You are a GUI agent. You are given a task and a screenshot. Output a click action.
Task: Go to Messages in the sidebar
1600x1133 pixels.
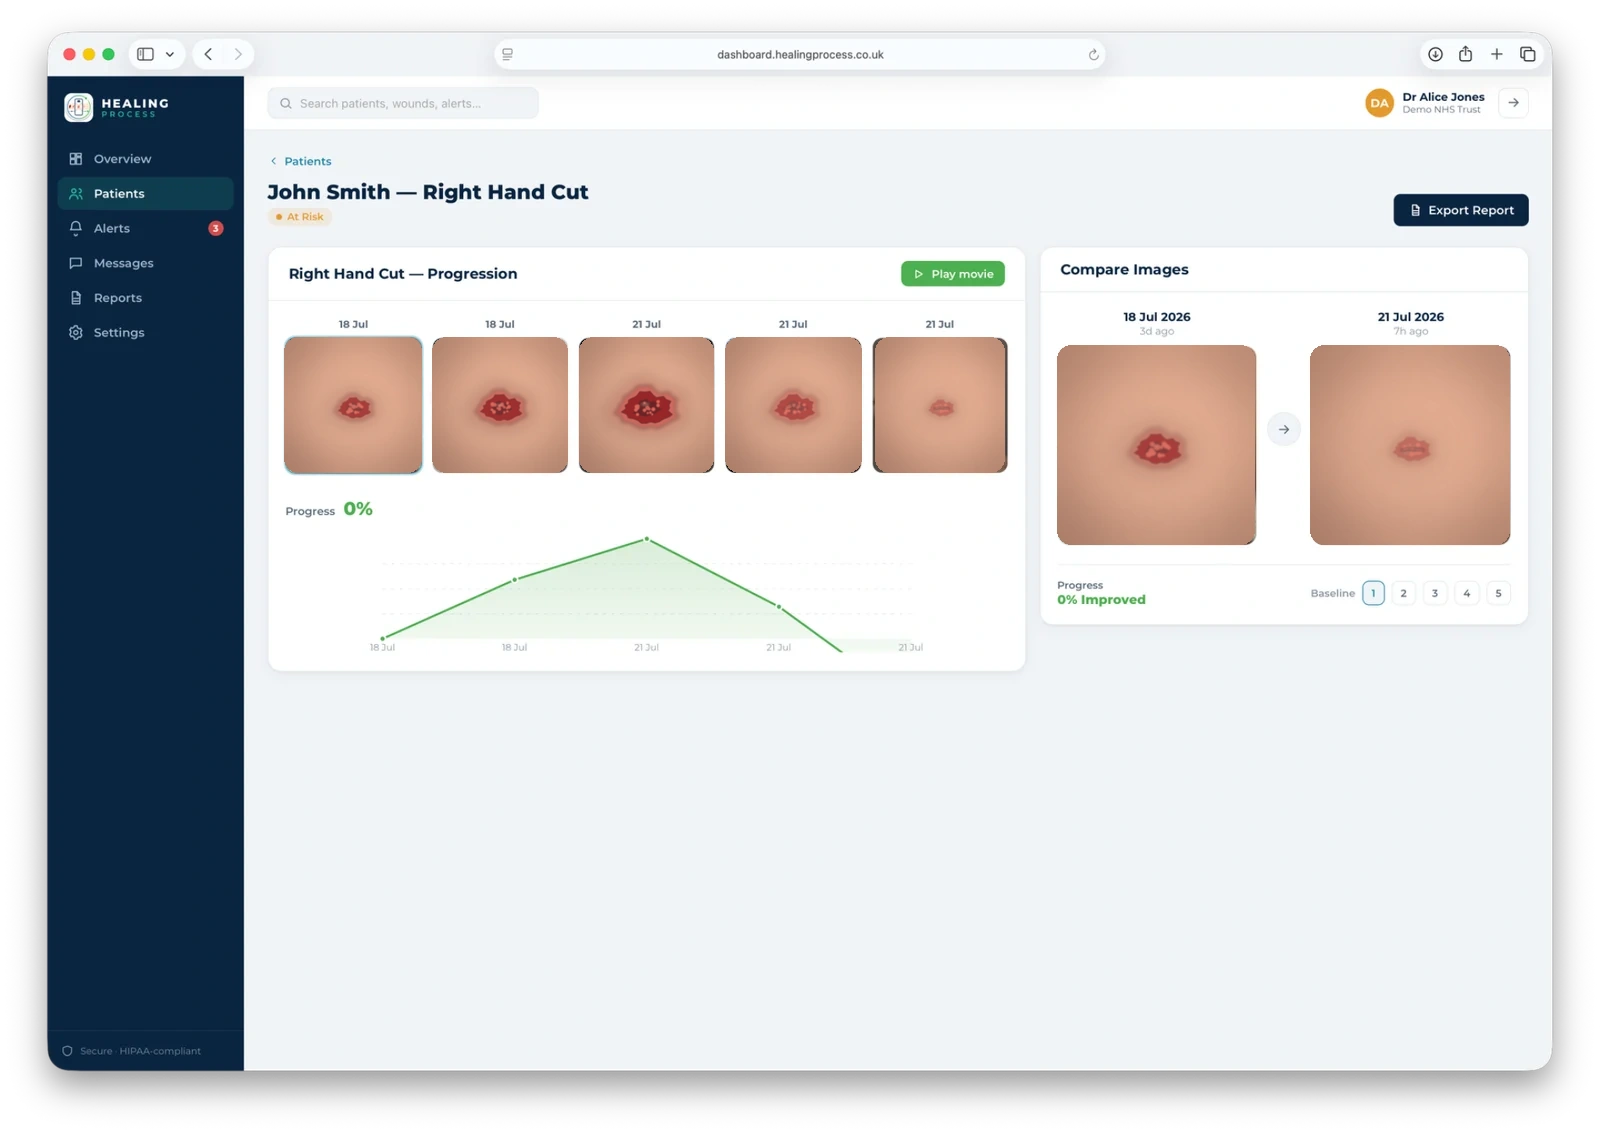(145, 263)
